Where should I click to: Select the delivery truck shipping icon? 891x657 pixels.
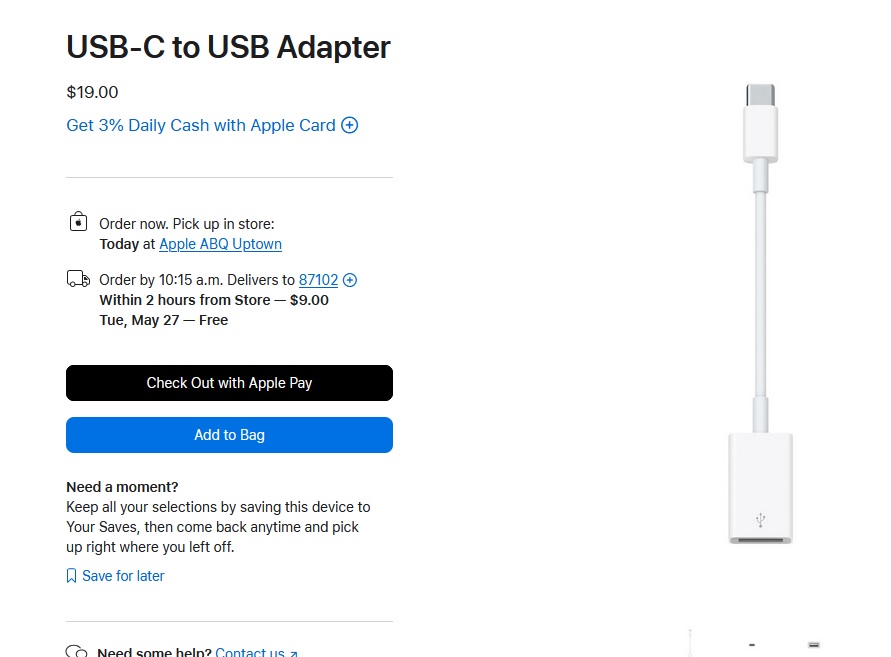click(x=78, y=278)
